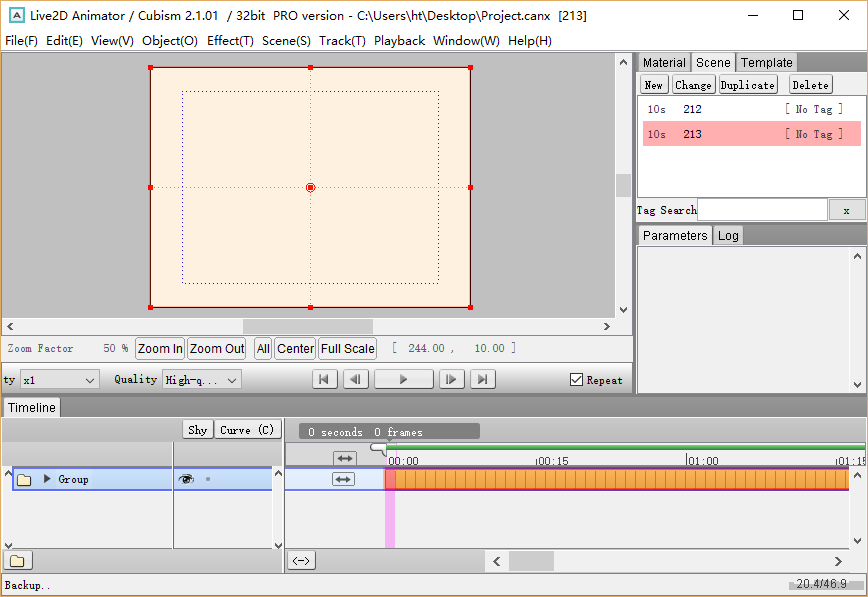The height and width of the screenshot is (597, 868).
Task: Toggle Group track lock dot
Action: click(208, 479)
